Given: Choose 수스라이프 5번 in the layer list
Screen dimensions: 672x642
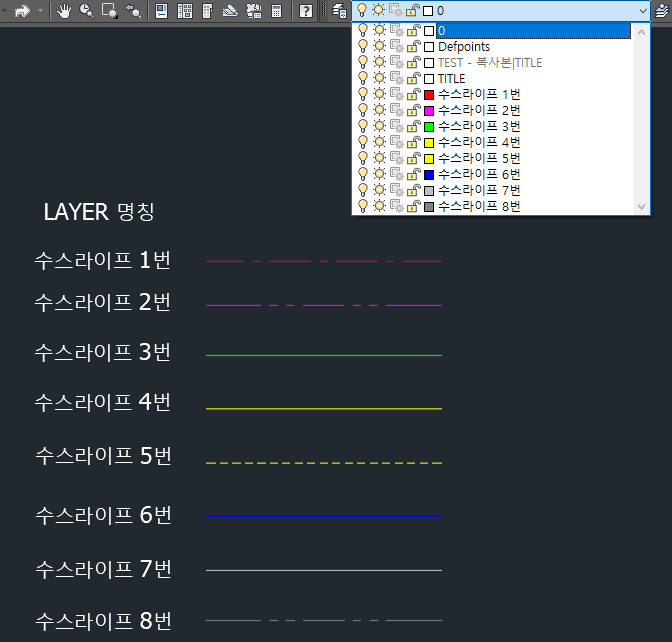Looking at the screenshot, I should [479, 159].
